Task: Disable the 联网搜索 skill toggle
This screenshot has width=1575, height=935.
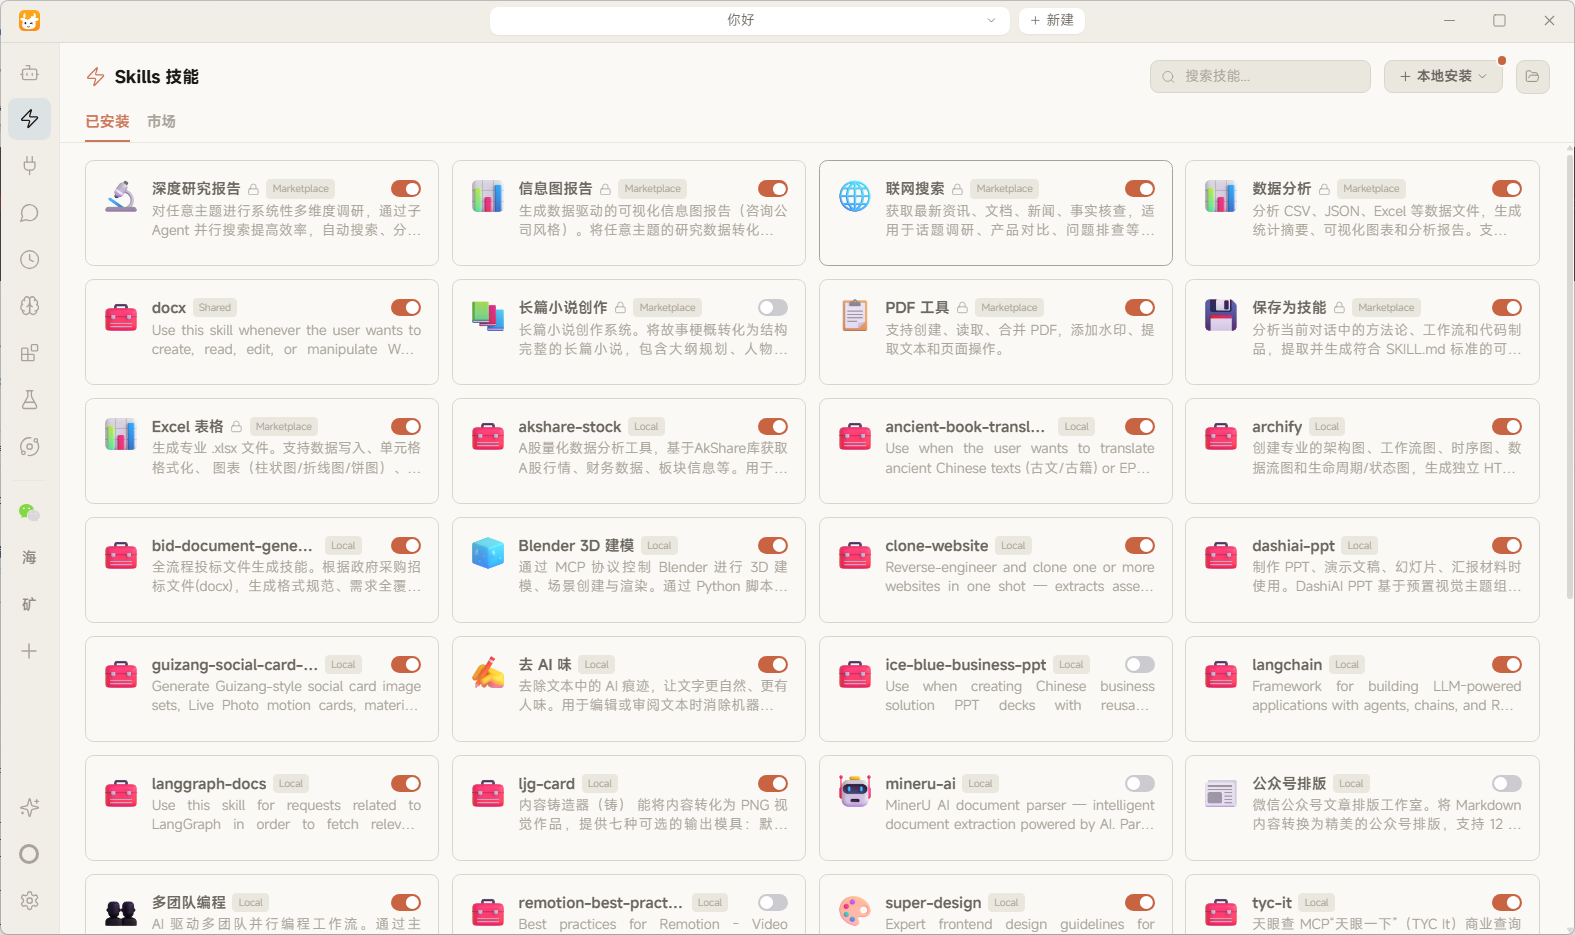Action: pos(1140,189)
